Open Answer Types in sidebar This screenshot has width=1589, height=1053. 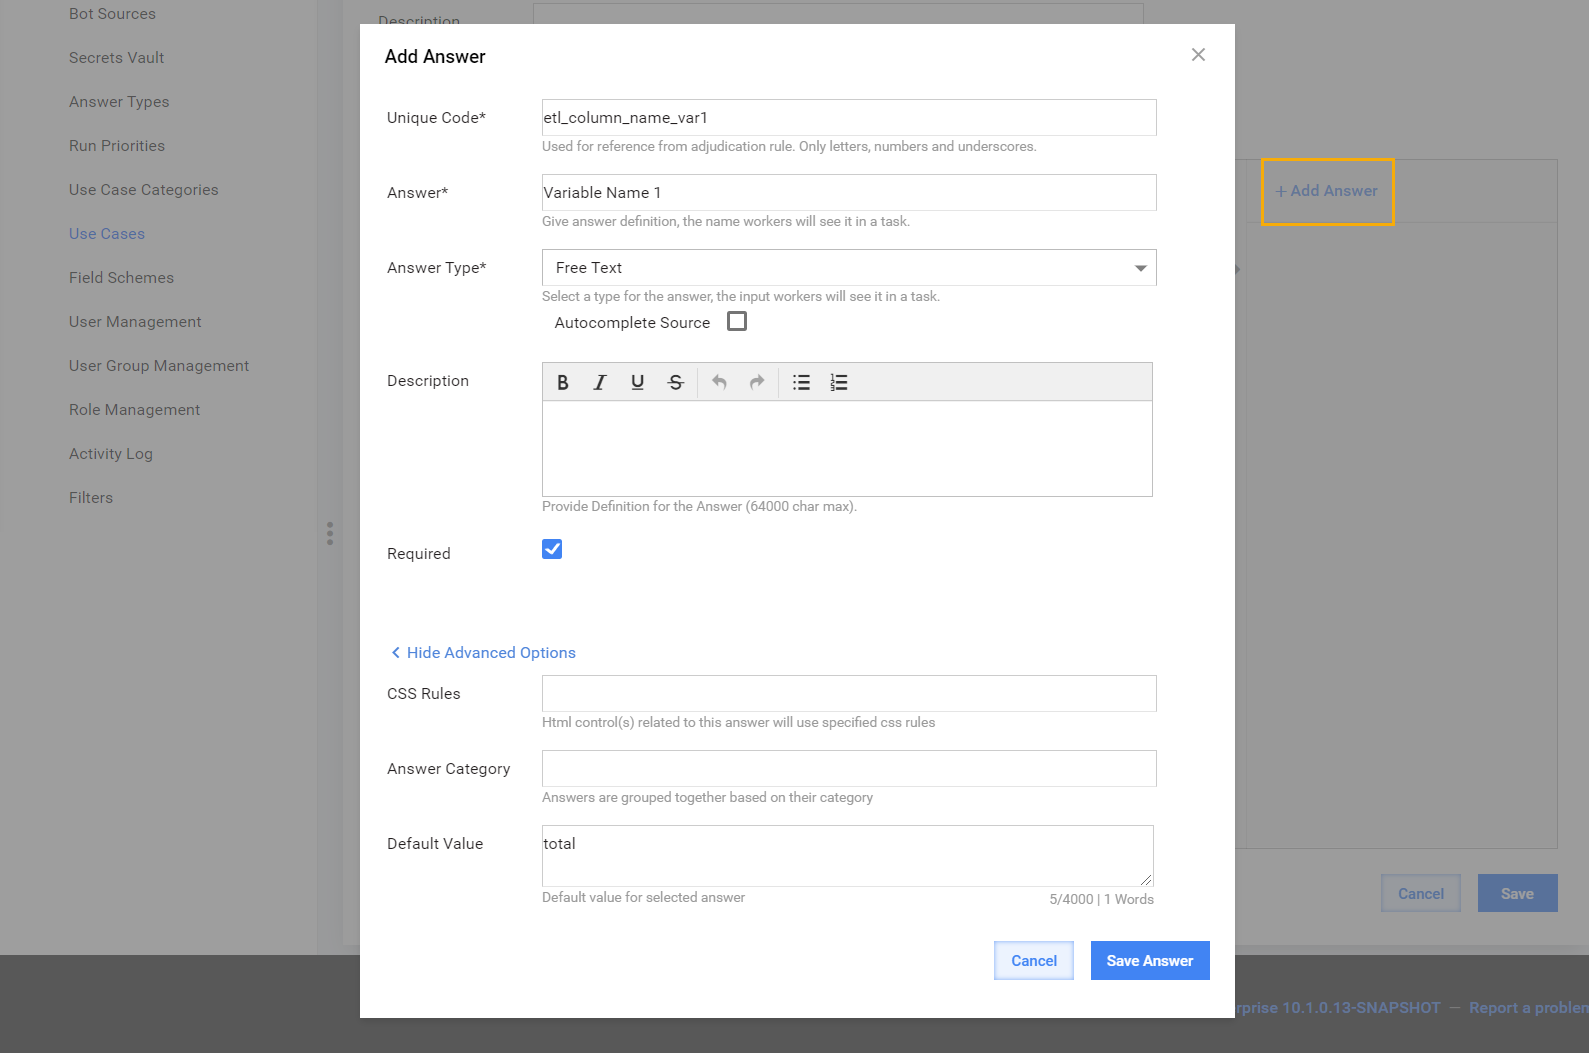point(119,102)
